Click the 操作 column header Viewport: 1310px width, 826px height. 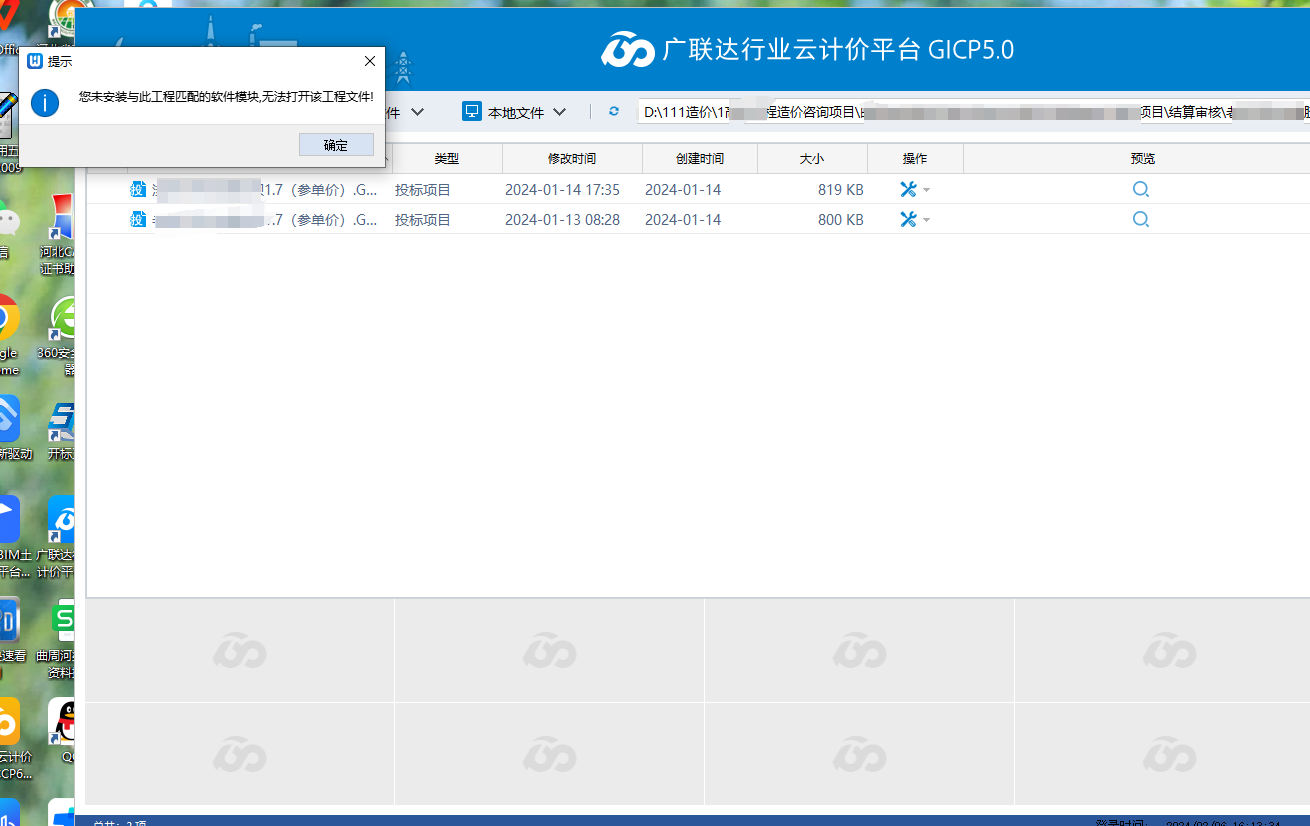[x=915, y=158]
